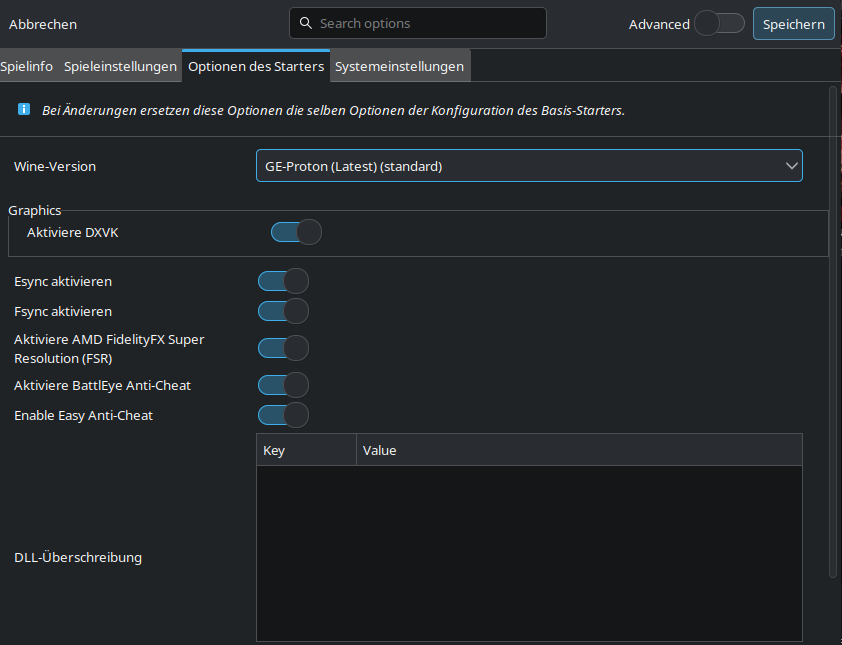Turn off Easy Anti-Cheat
This screenshot has height=645, width=842.
point(283,415)
